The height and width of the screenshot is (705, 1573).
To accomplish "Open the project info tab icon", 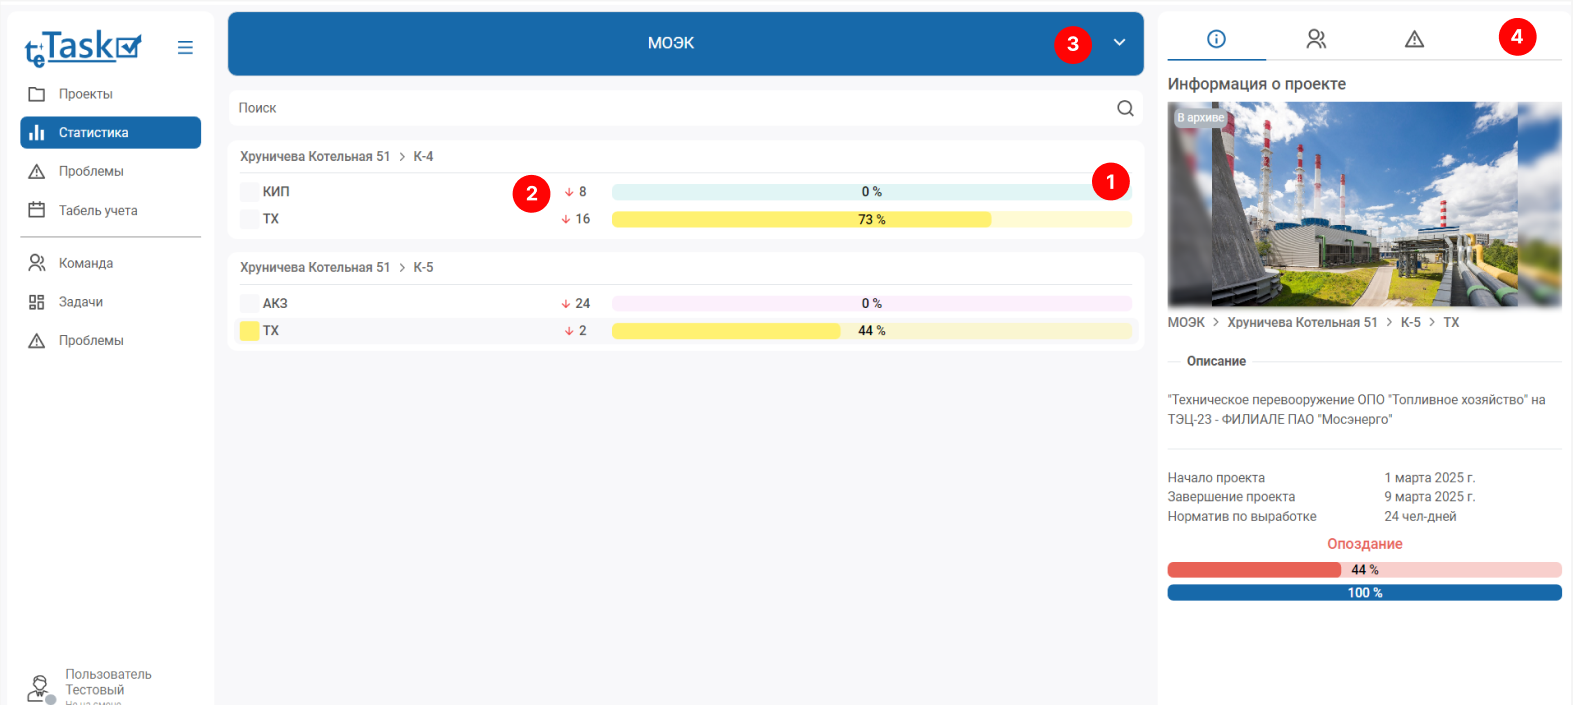I will point(1216,39).
